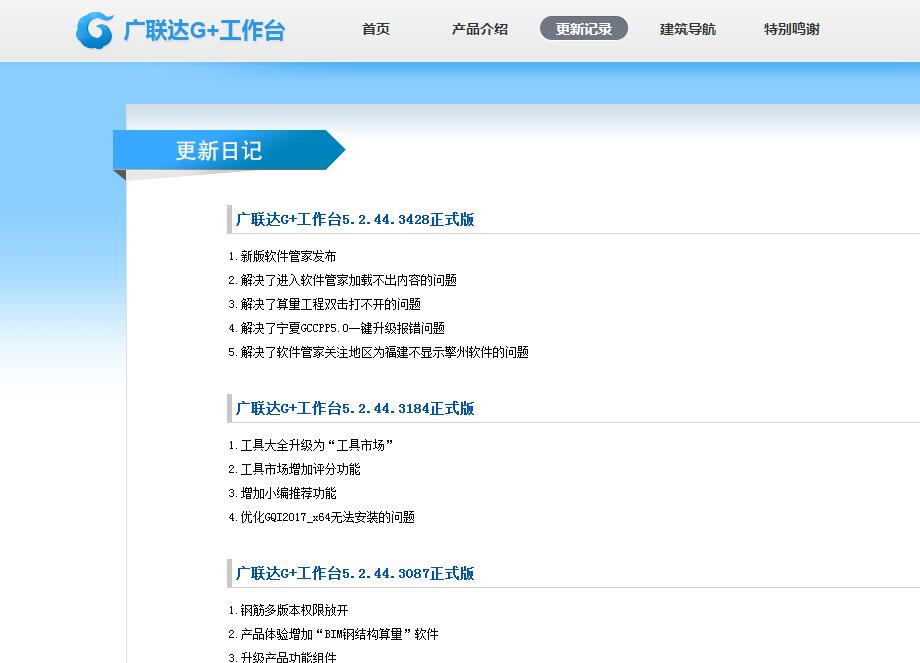This screenshot has height=663, width=920.
Task: Click the 广联达G+工作台 title text
Action: tap(204, 31)
